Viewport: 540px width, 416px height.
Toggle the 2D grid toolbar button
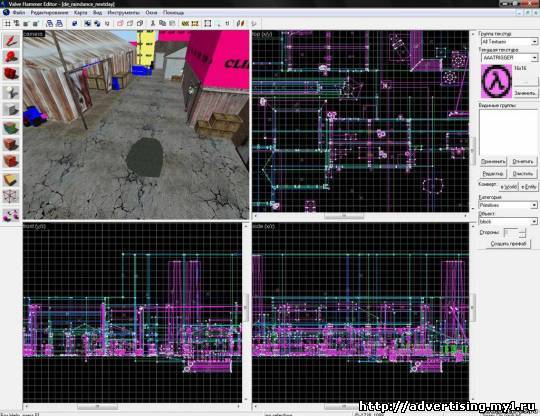7,23
